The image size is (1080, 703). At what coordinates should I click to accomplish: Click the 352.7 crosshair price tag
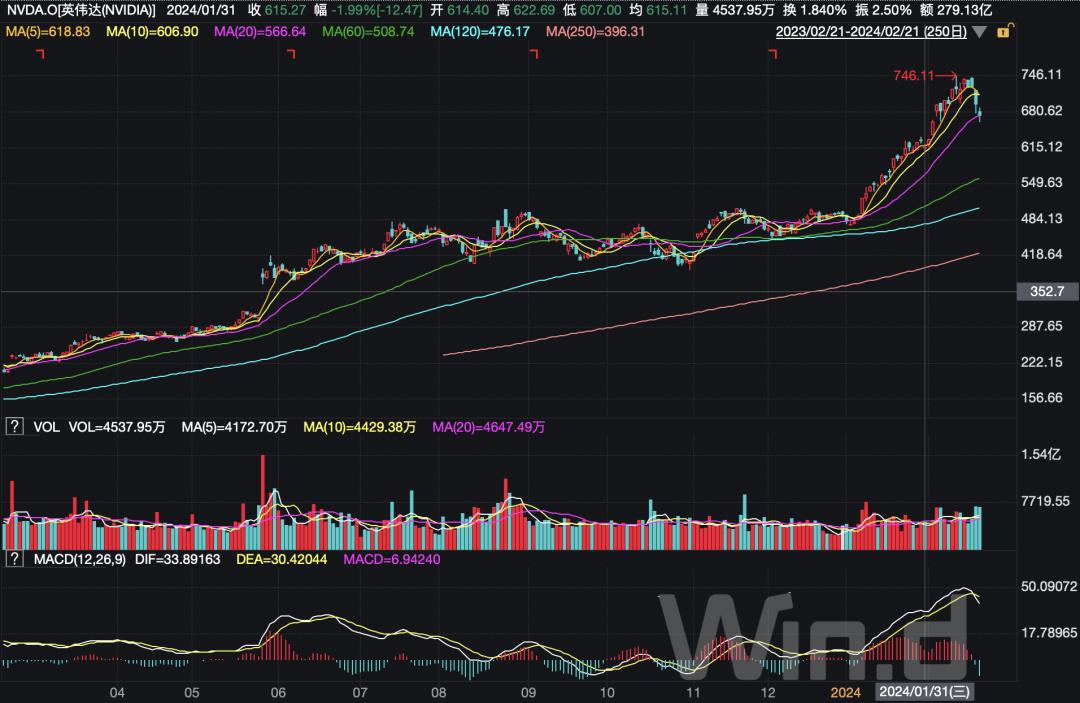click(1047, 291)
